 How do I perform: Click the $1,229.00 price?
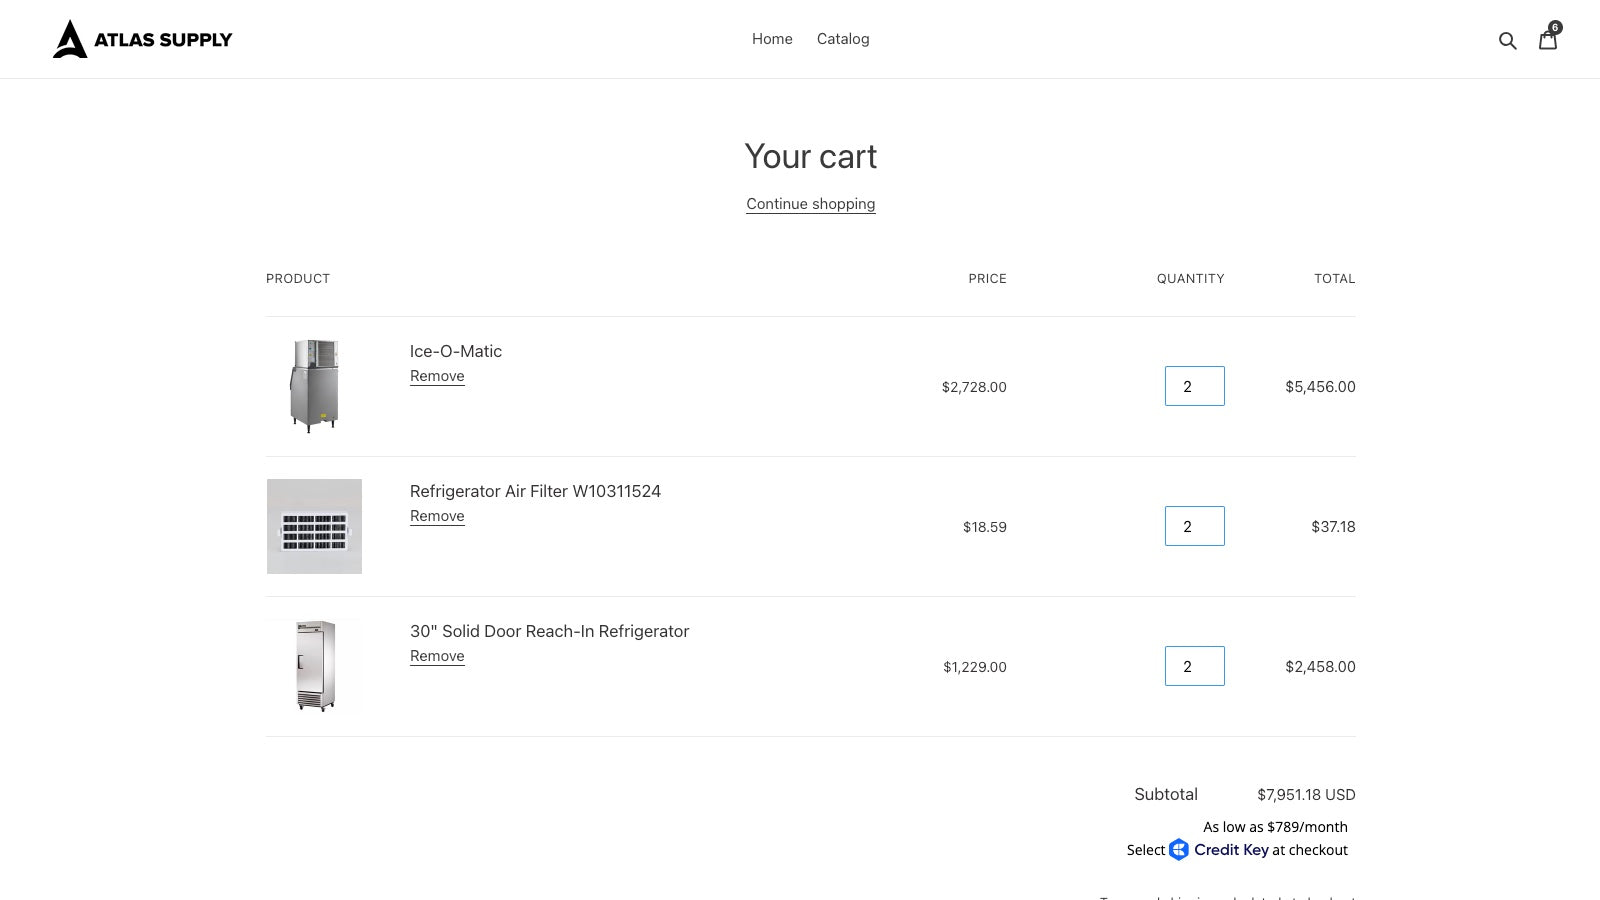tap(975, 667)
